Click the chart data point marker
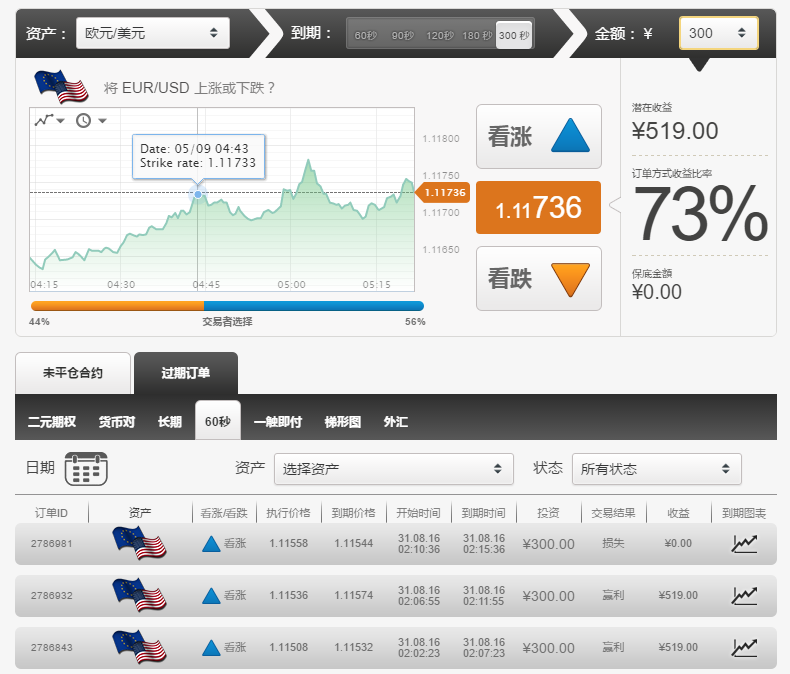The width and height of the screenshot is (790, 674). click(198, 194)
